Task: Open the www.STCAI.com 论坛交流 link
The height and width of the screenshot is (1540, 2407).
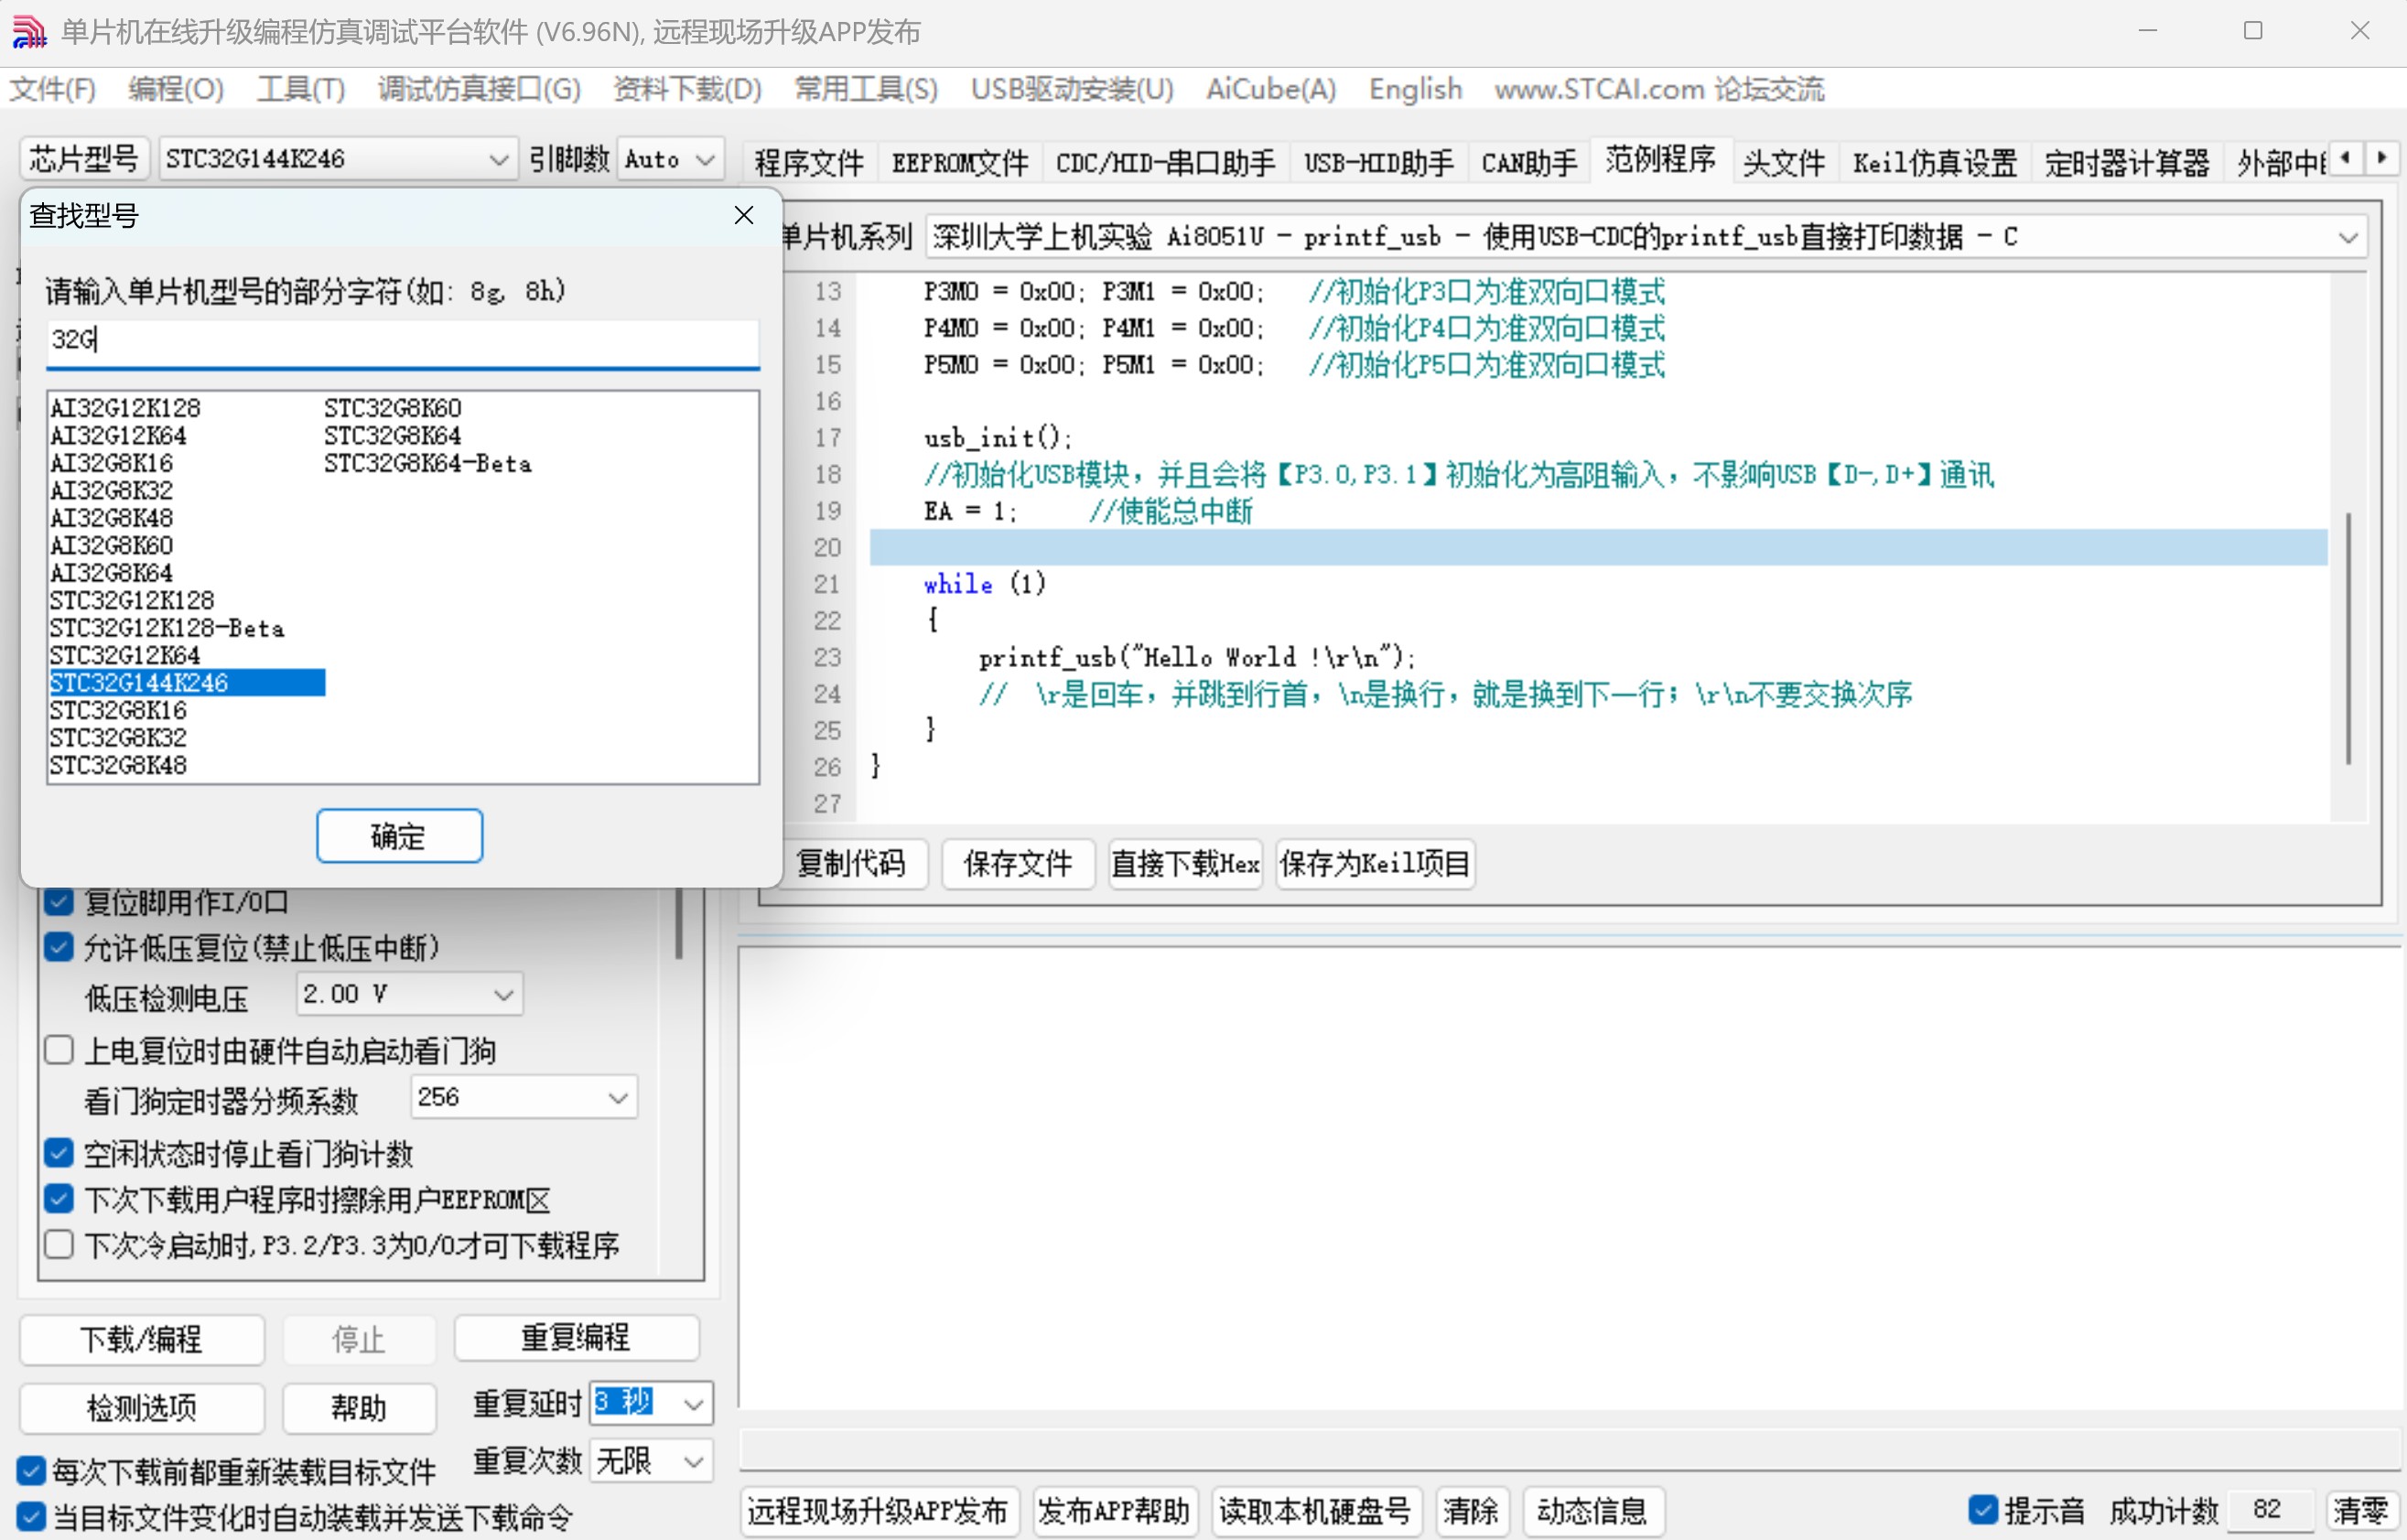Action: click(1658, 89)
